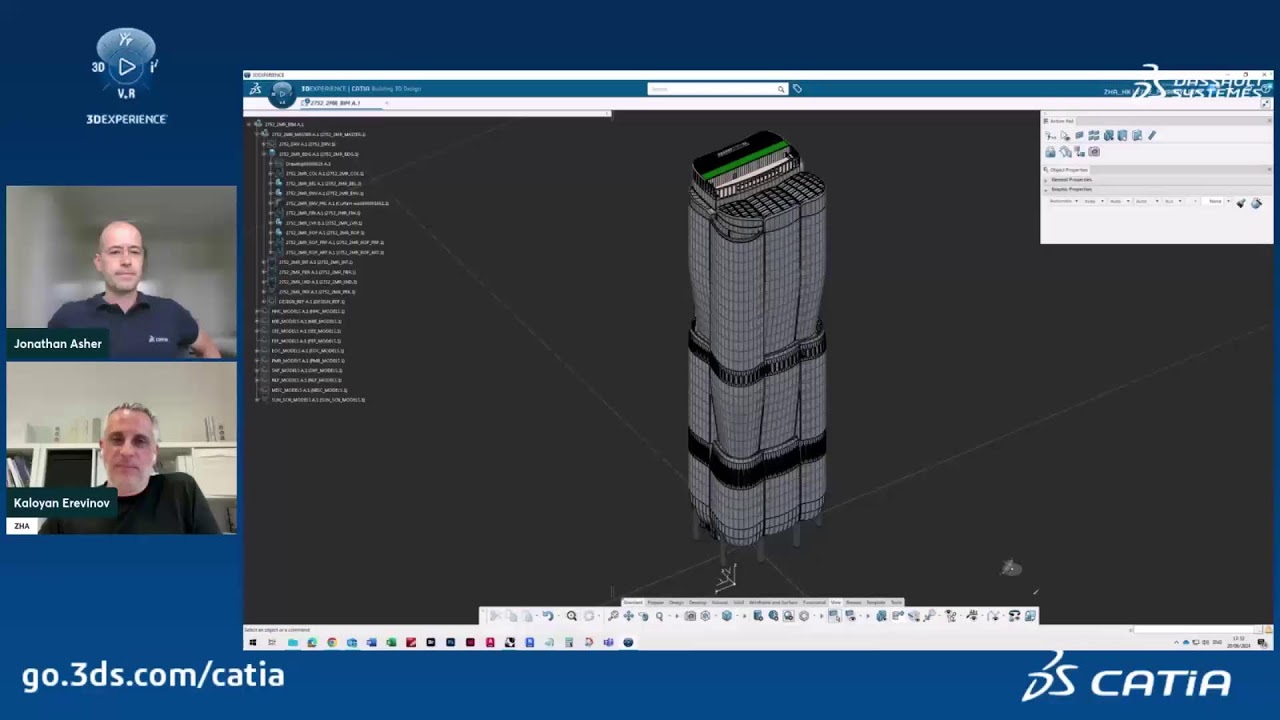
Task: Click inside the top search field
Action: 712,89
